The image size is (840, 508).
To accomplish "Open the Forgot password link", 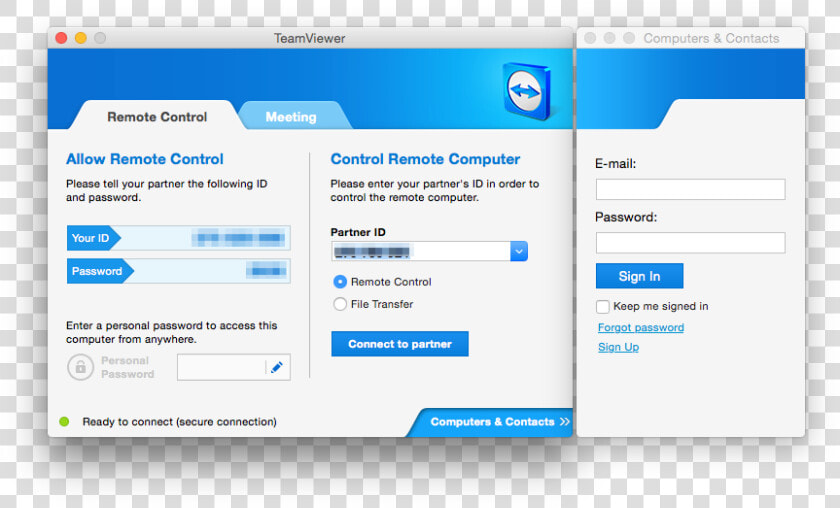I will pyautogui.click(x=641, y=327).
